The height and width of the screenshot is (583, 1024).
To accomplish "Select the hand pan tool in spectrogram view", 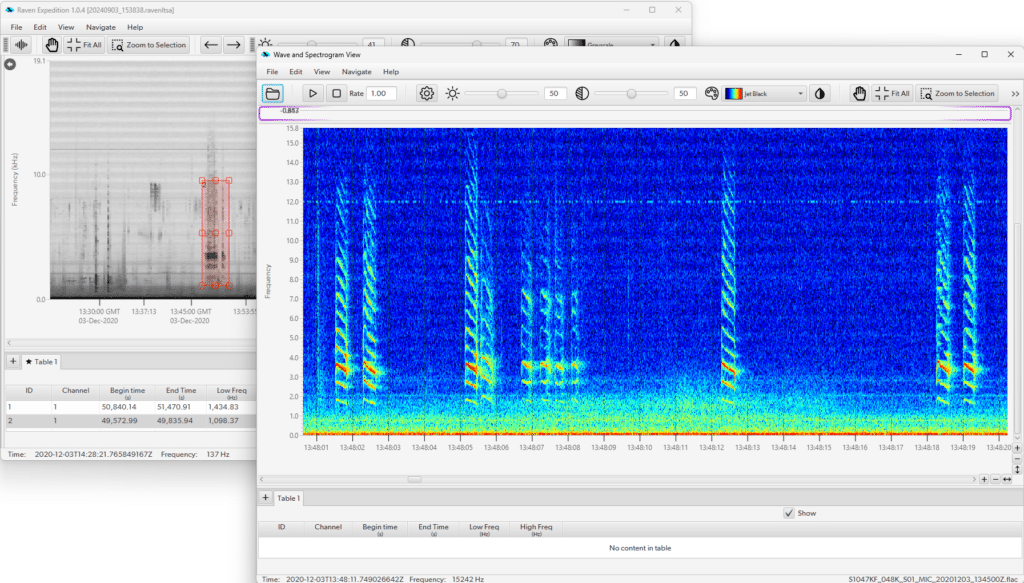I will coord(859,93).
